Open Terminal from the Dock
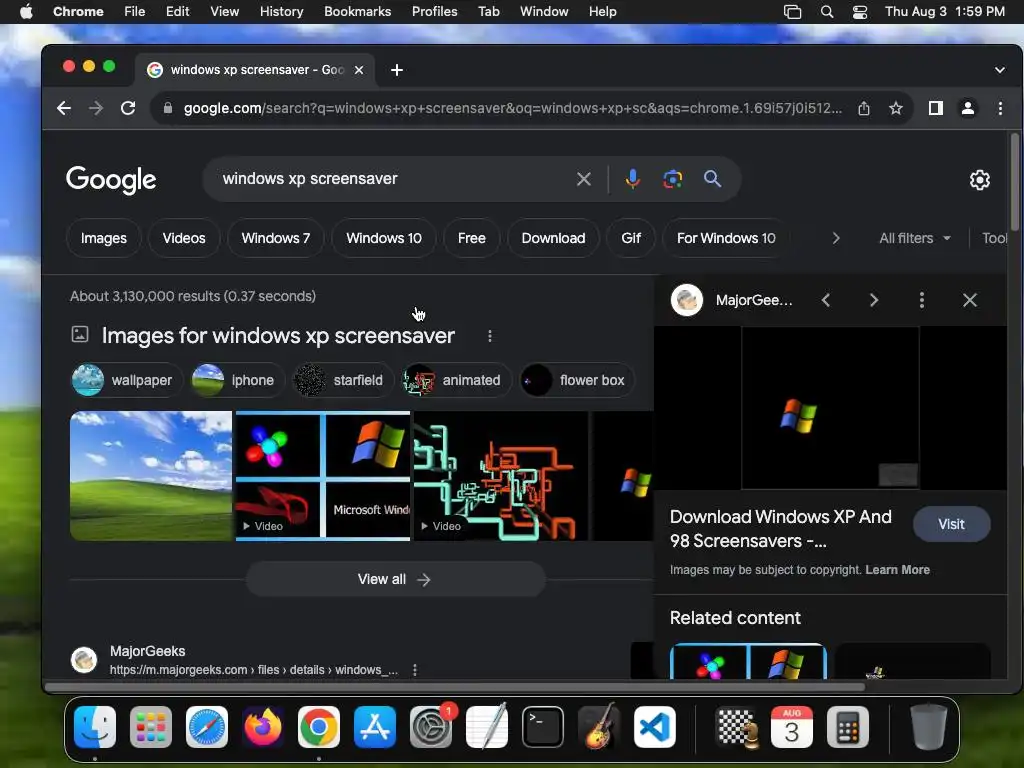 click(543, 727)
